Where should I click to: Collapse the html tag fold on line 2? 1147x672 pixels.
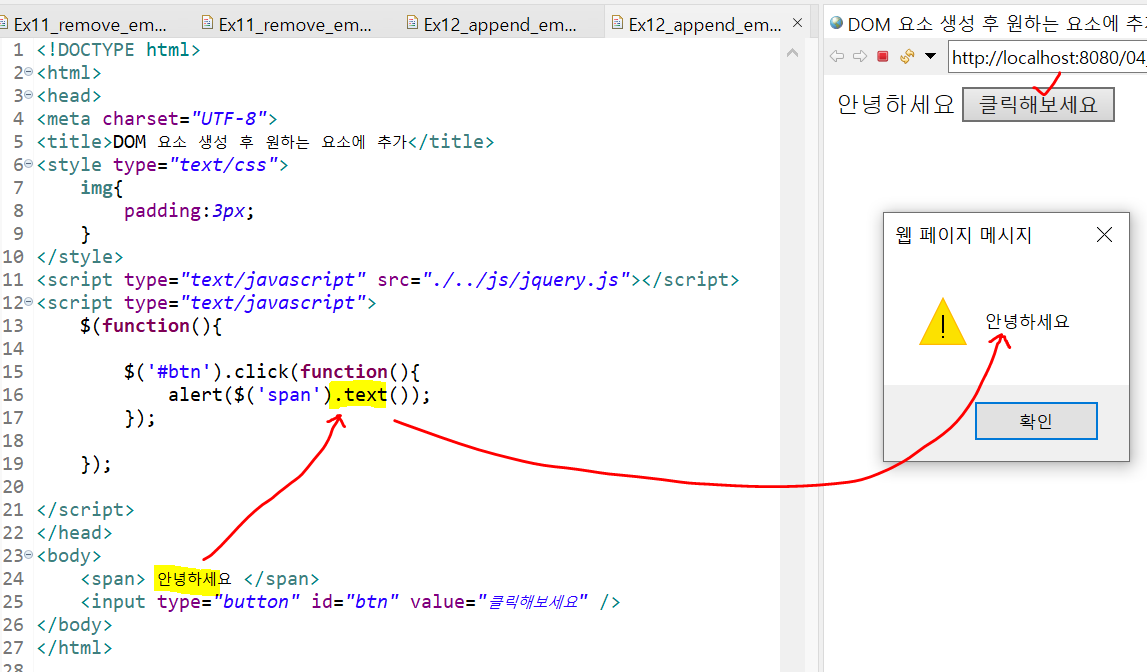(29, 72)
